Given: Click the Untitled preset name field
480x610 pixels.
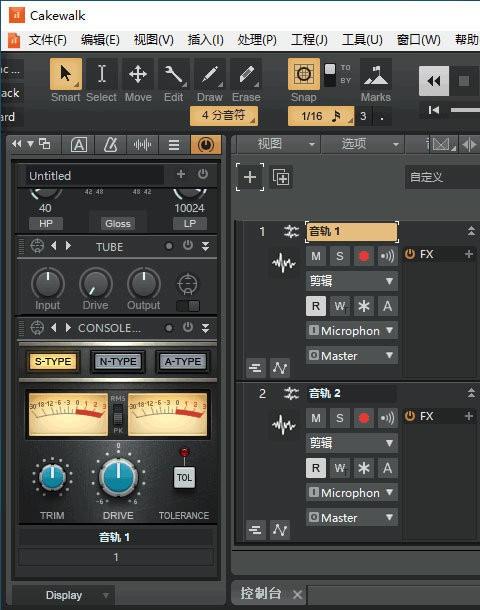Looking at the screenshot, I should point(95,175).
